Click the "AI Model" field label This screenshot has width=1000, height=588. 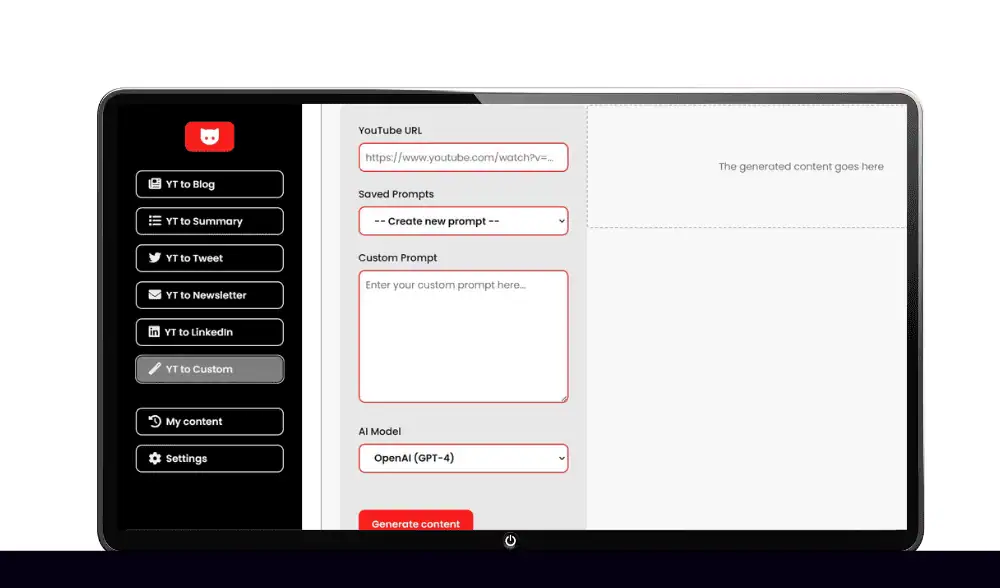click(379, 431)
